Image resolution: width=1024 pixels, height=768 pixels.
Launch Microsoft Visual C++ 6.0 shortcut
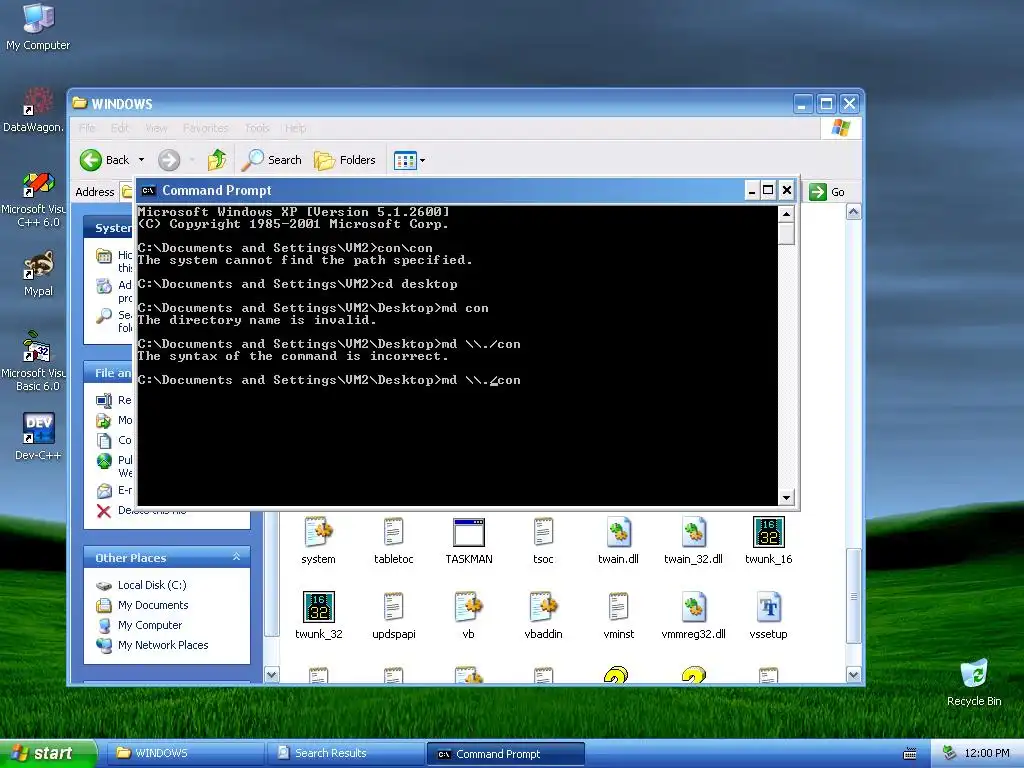[x=36, y=199]
